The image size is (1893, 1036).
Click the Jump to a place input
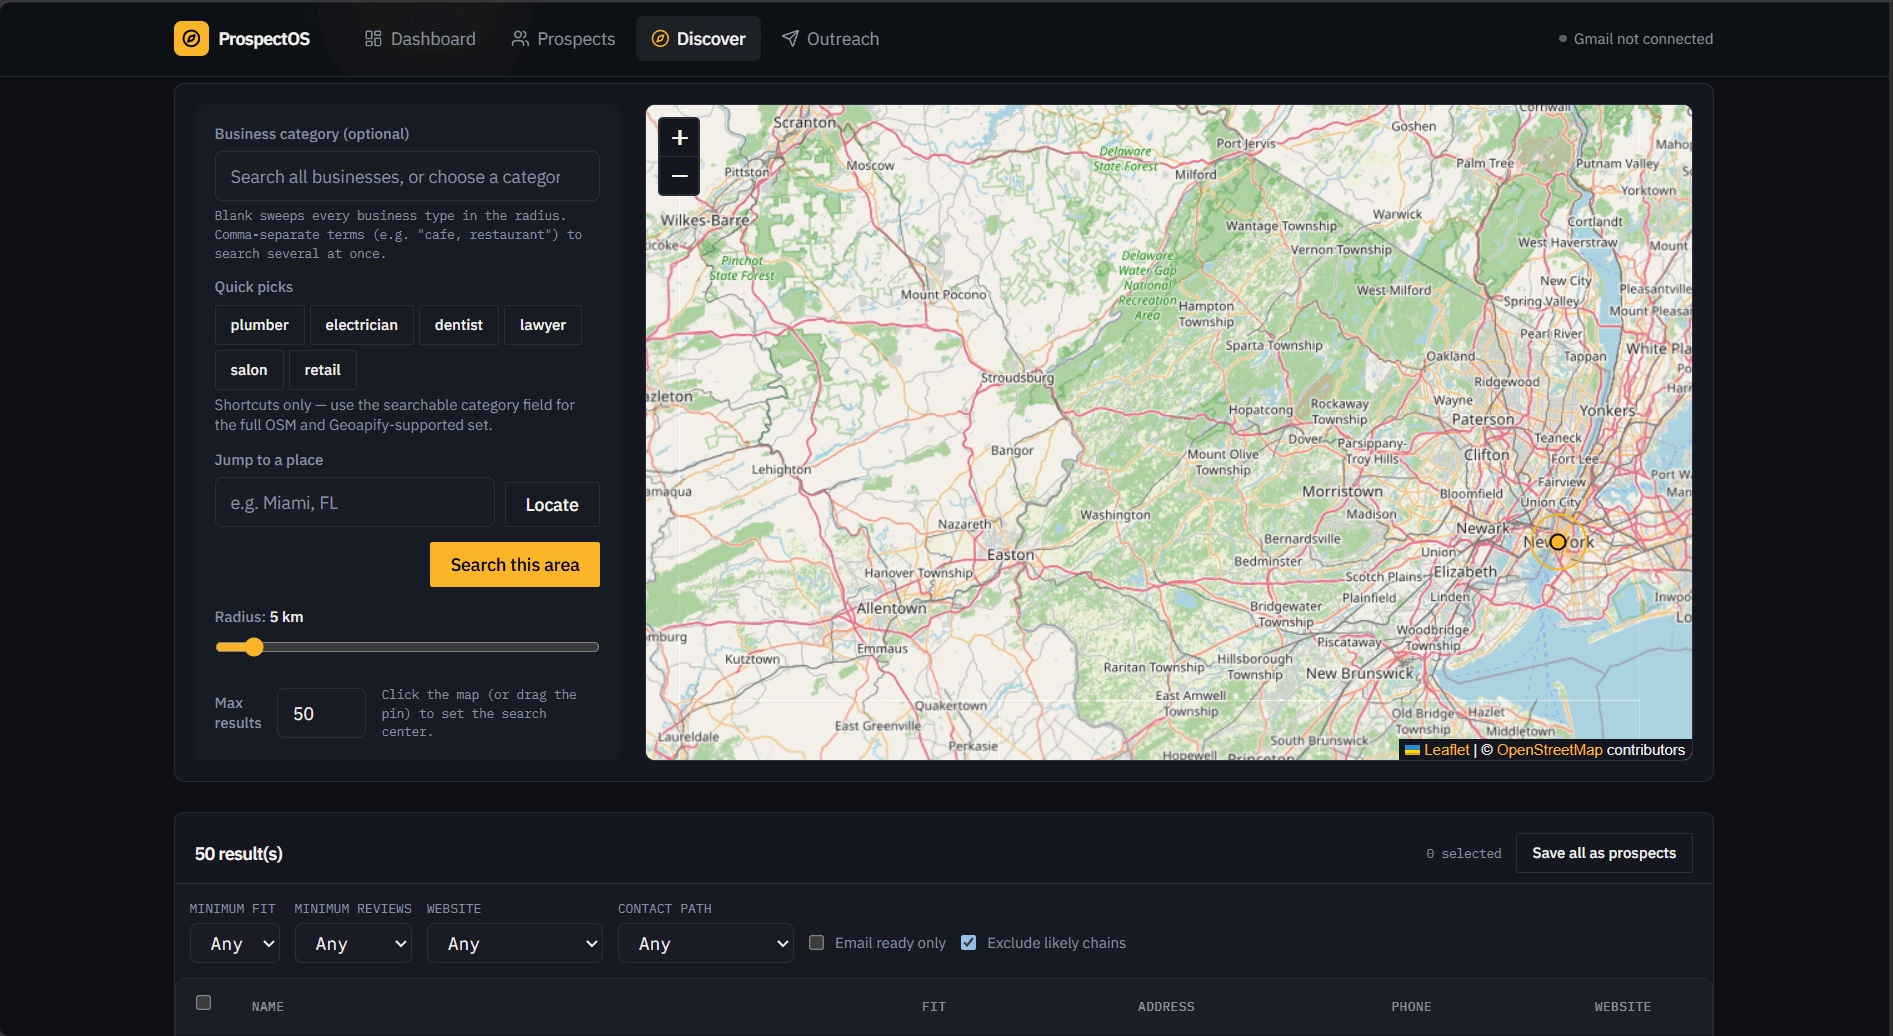[x=354, y=503]
